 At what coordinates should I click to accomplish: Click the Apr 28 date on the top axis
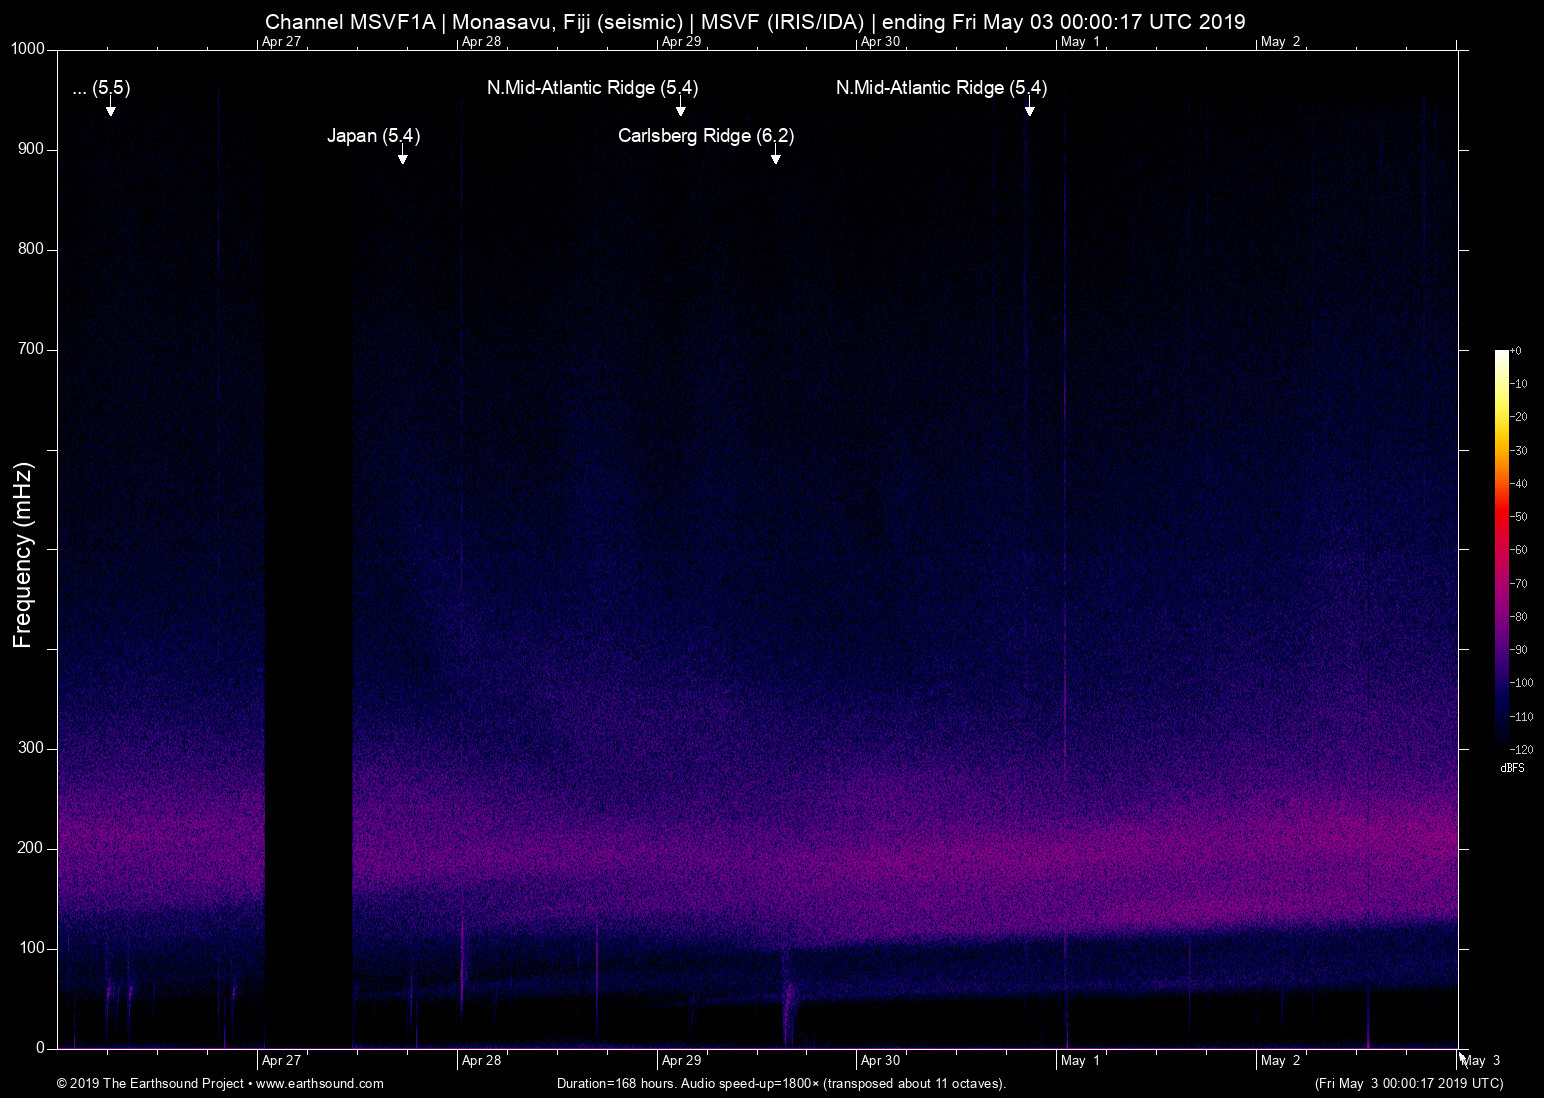pos(481,42)
